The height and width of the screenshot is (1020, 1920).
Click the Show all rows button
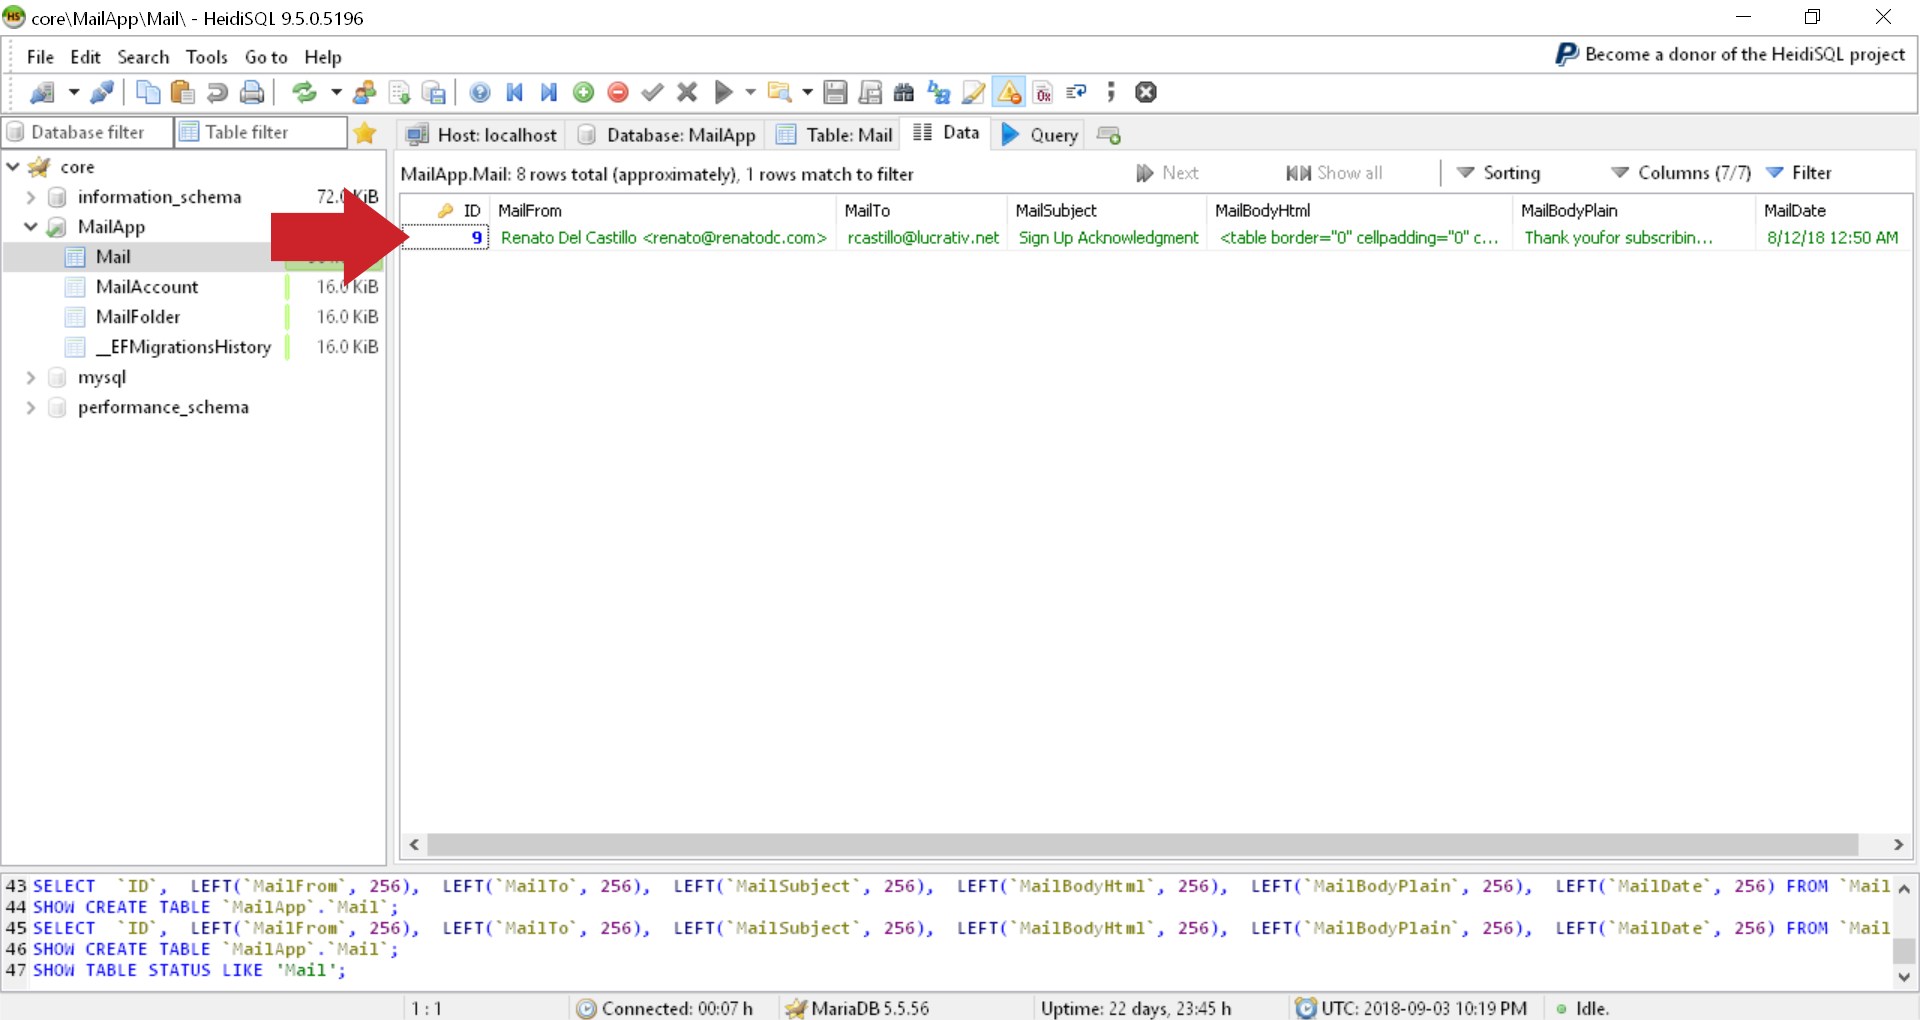1334,173
